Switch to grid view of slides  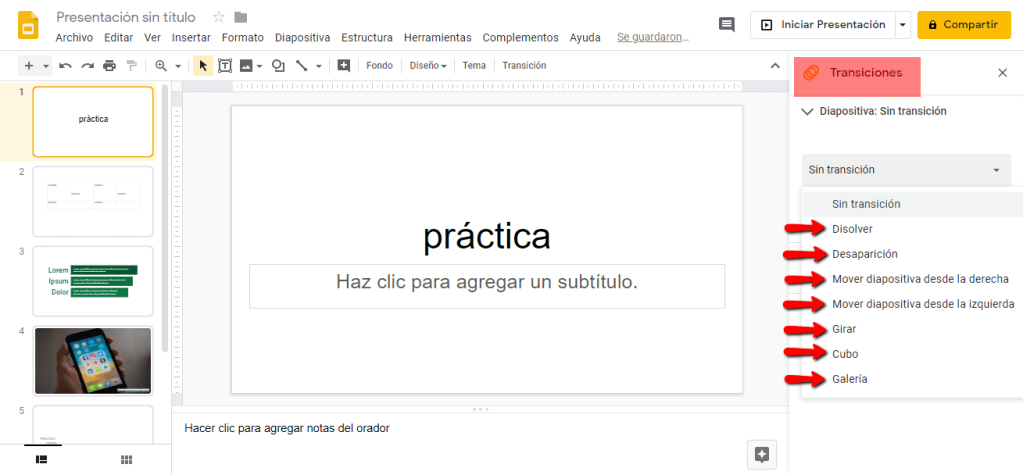coord(126,459)
